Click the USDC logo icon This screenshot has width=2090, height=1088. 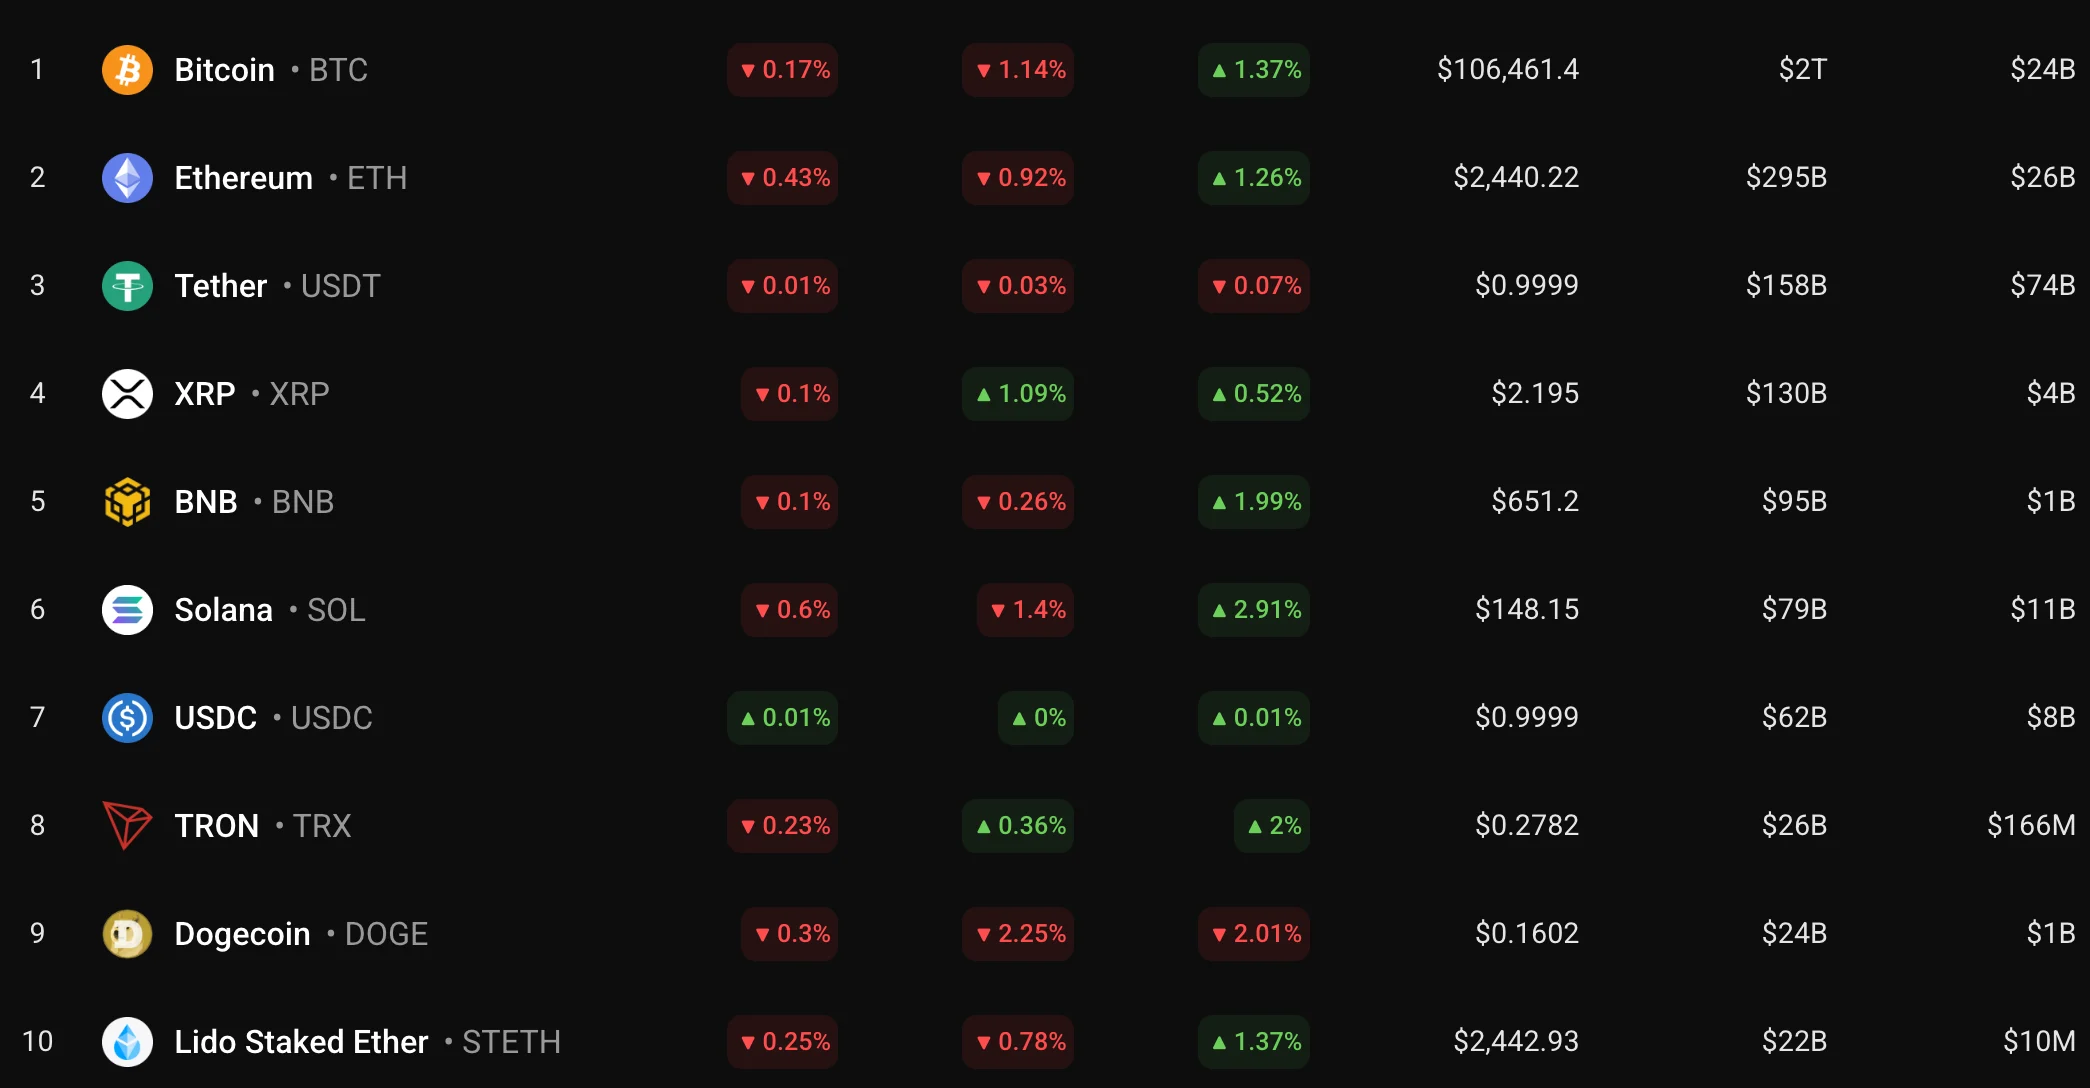click(127, 718)
